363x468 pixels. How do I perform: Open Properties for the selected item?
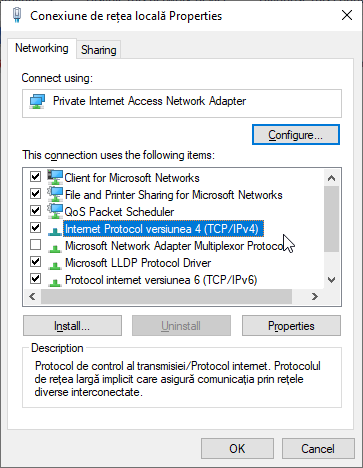tap(291, 326)
